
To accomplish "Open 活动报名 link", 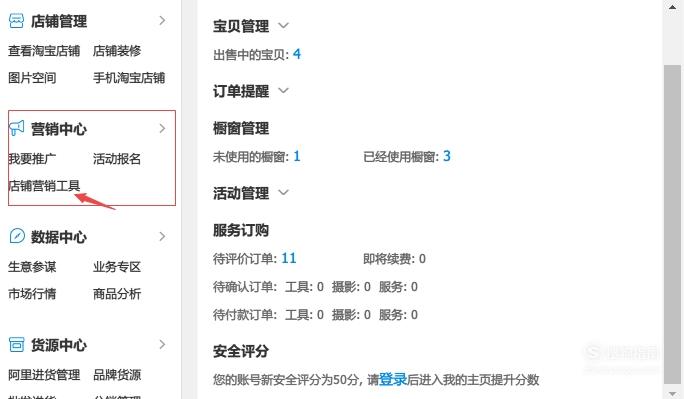I will (117, 159).
